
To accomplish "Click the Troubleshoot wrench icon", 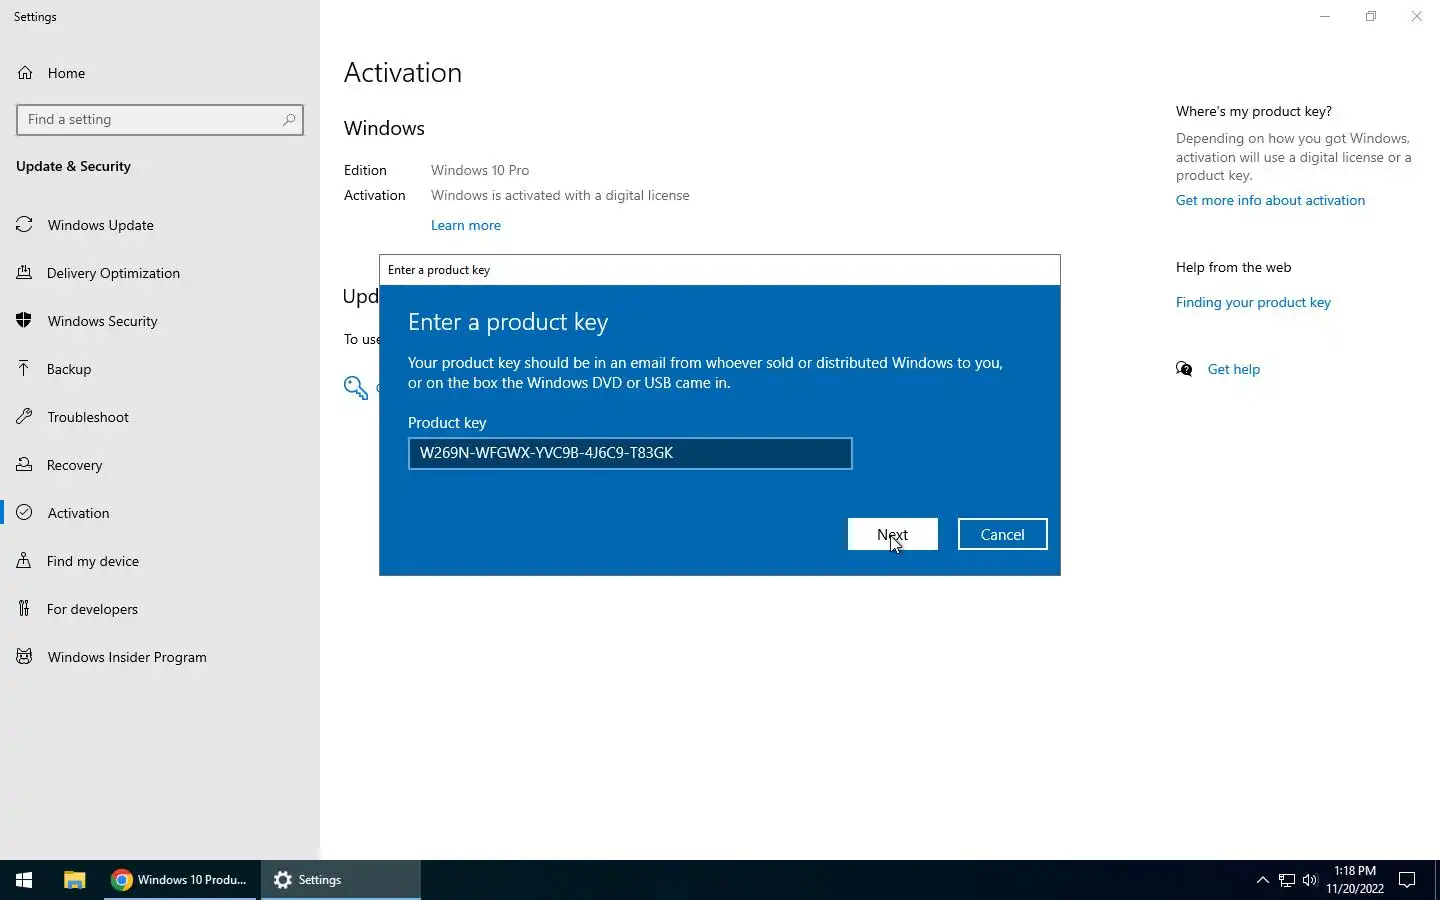I will 24,417.
